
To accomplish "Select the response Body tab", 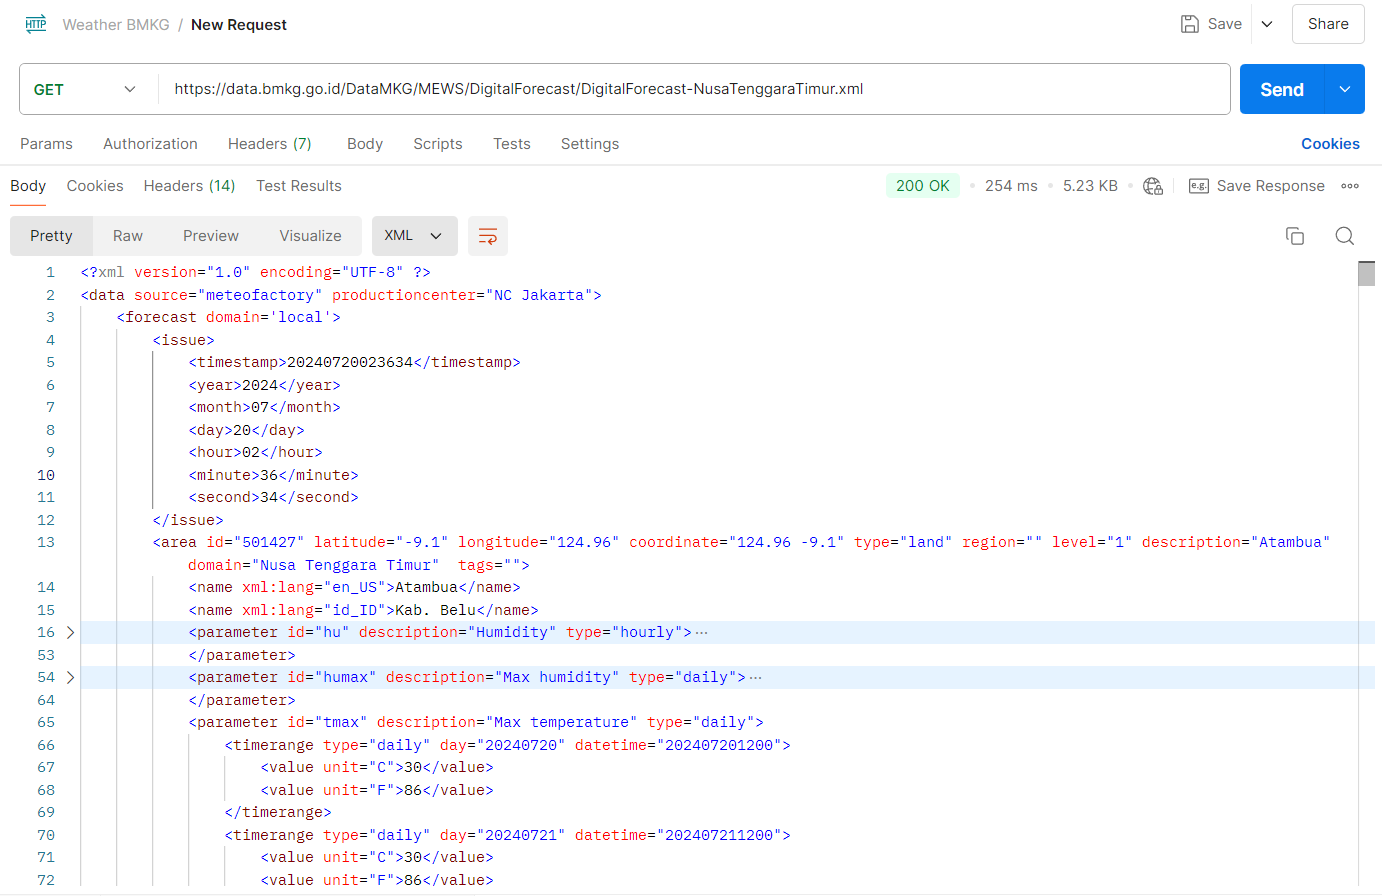I will 28,186.
